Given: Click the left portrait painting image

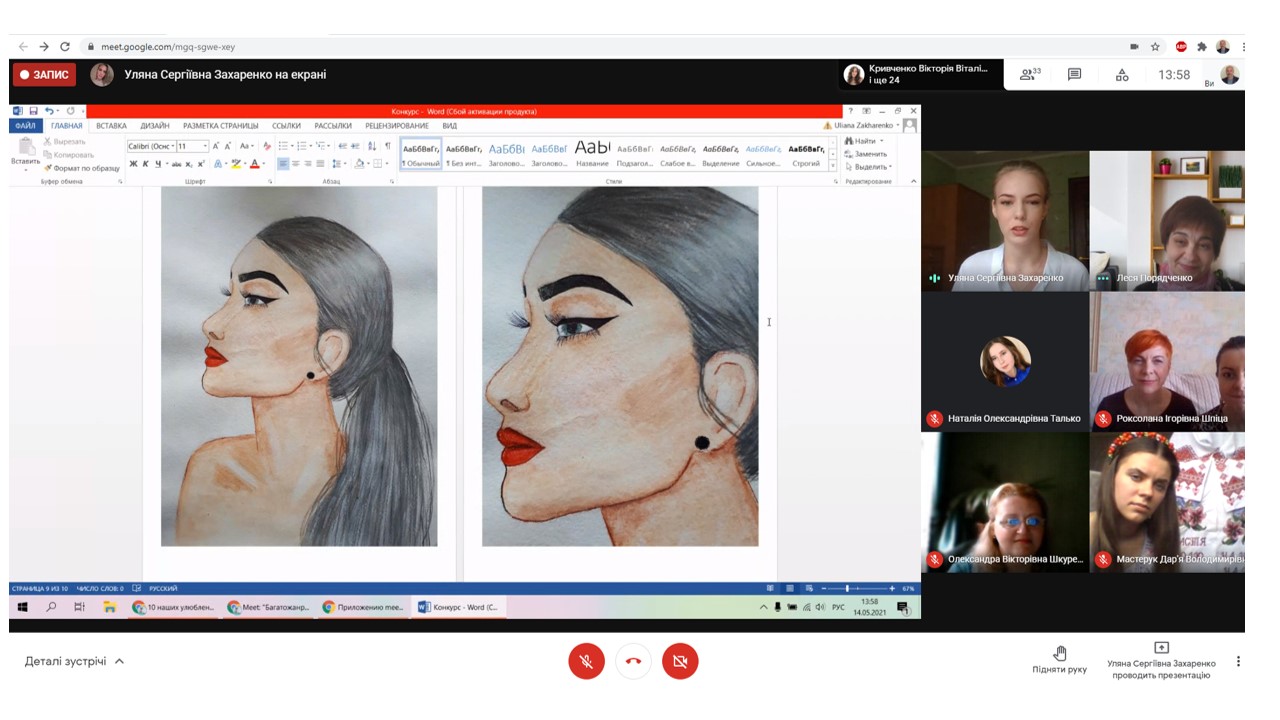Looking at the screenshot, I should pyautogui.click(x=299, y=366).
